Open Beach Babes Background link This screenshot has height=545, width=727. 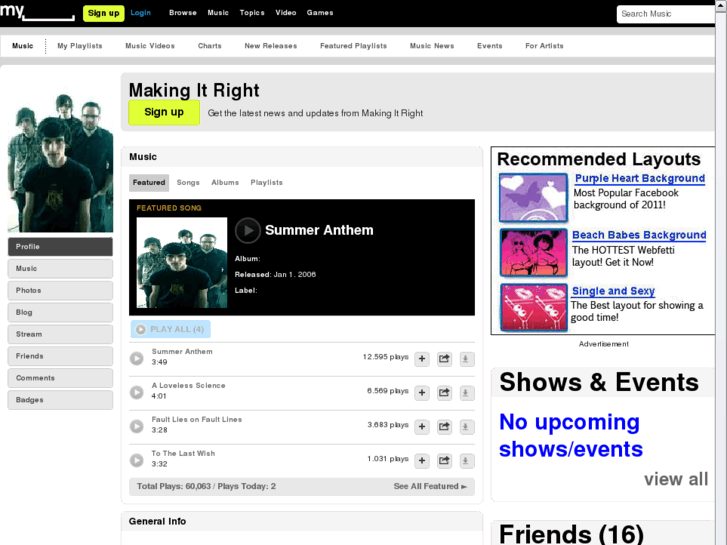(639, 235)
